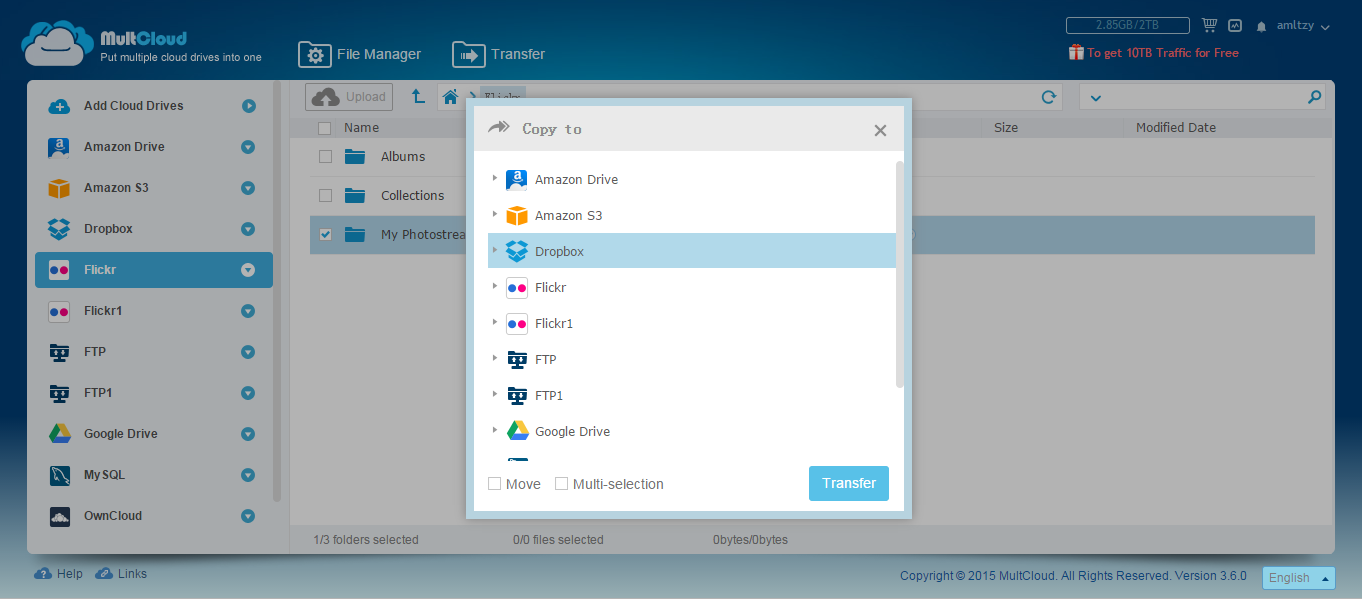
Task: Tick the Albums folder checkbox
Action: click(x=325, y=156)
